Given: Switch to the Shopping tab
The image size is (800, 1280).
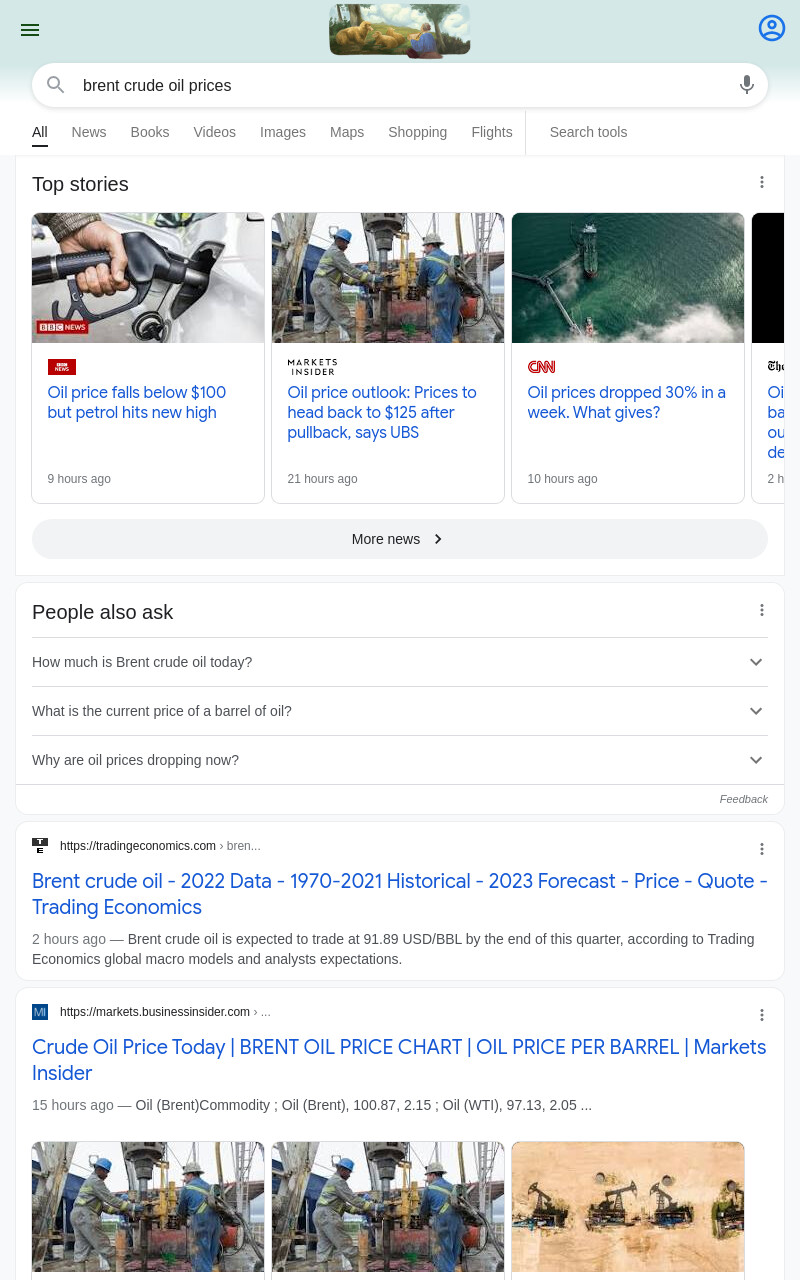Looking at the screenshot, I should coord(418,132).
